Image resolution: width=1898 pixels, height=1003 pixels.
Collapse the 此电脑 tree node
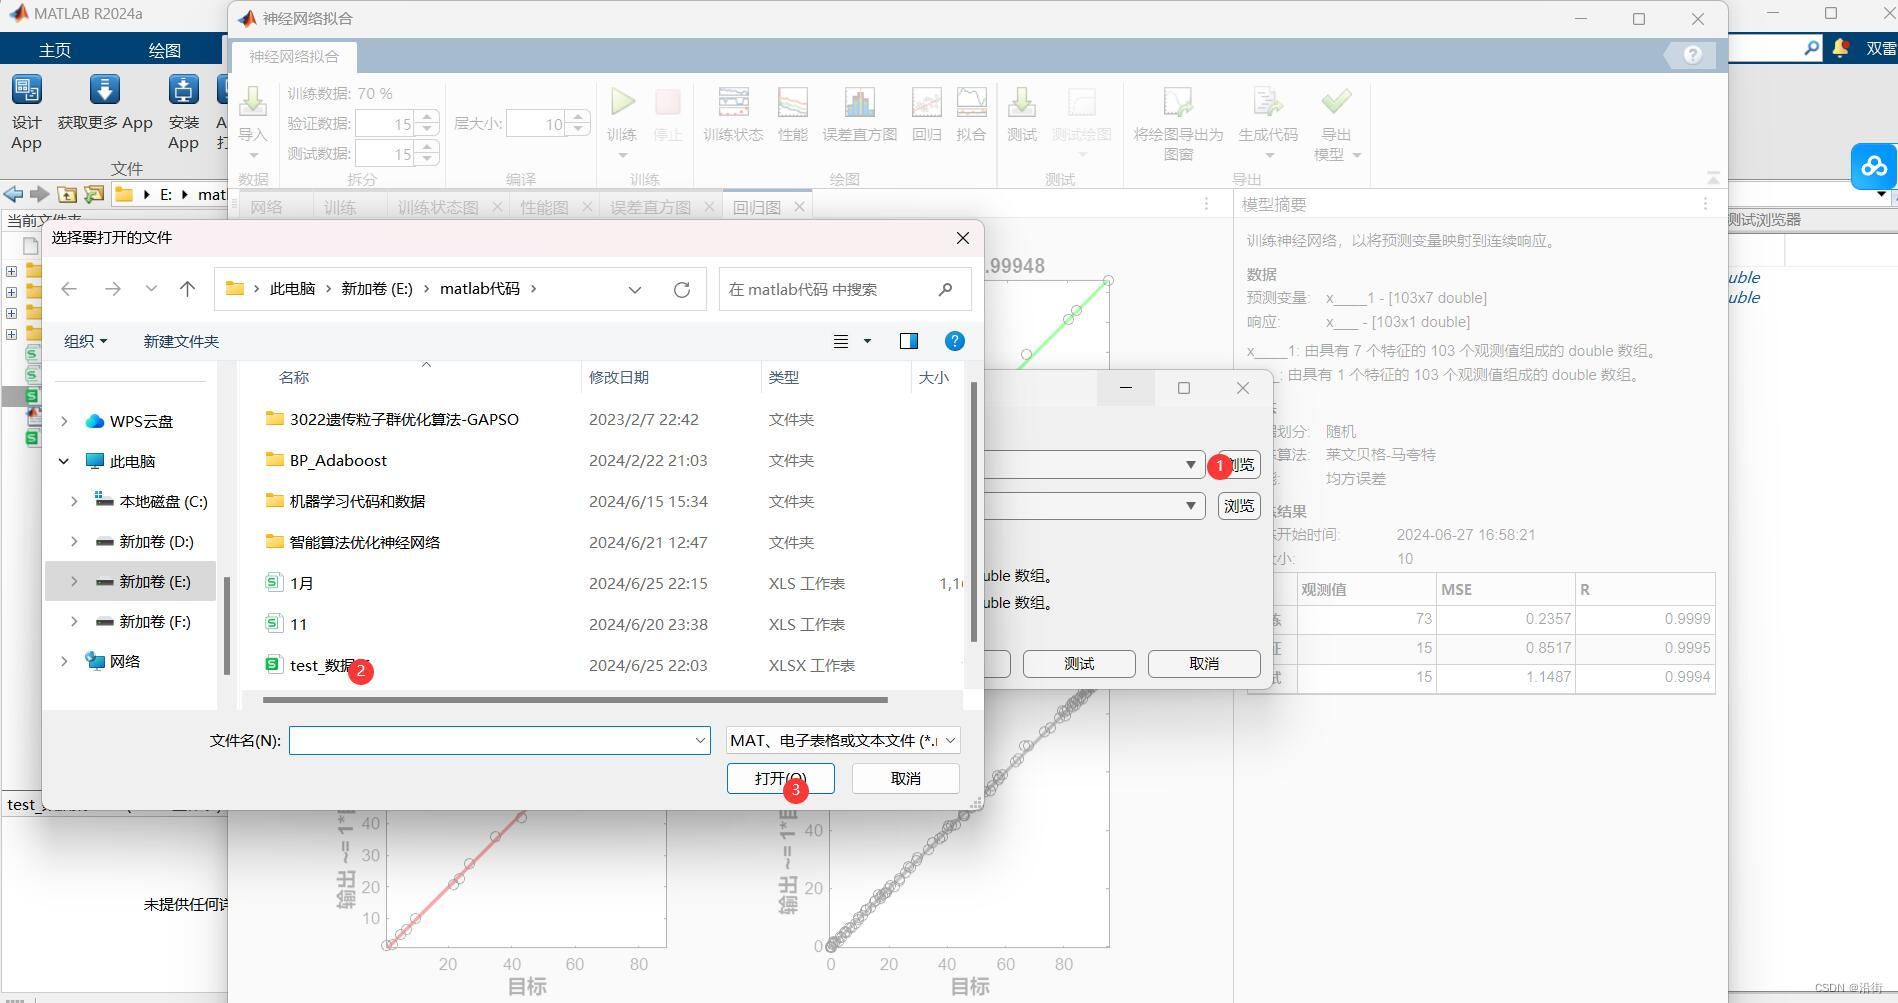pyautogui.click(x=64, y=461)
